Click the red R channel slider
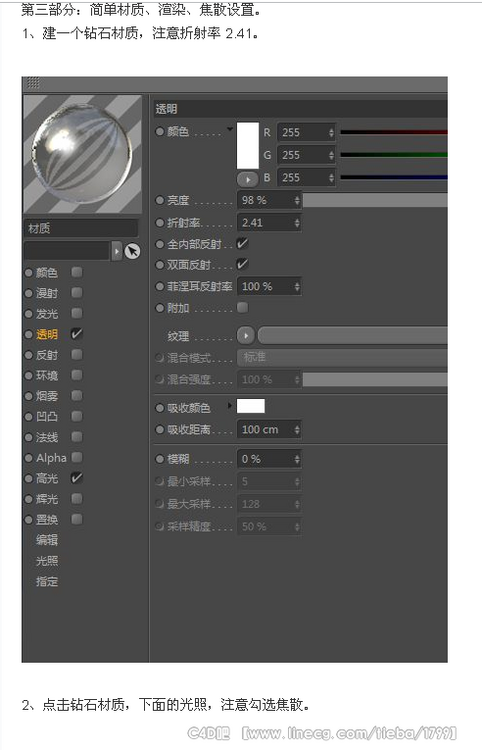The height and width of the screenshot is (750, 482). 394,132
